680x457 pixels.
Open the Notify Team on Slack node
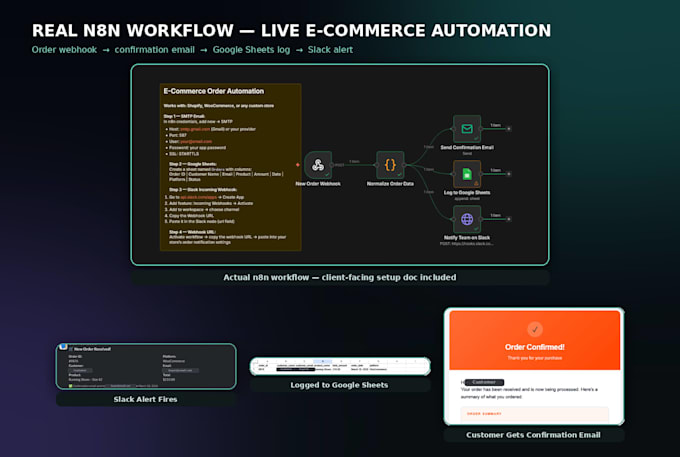click(x=467, y=219)
